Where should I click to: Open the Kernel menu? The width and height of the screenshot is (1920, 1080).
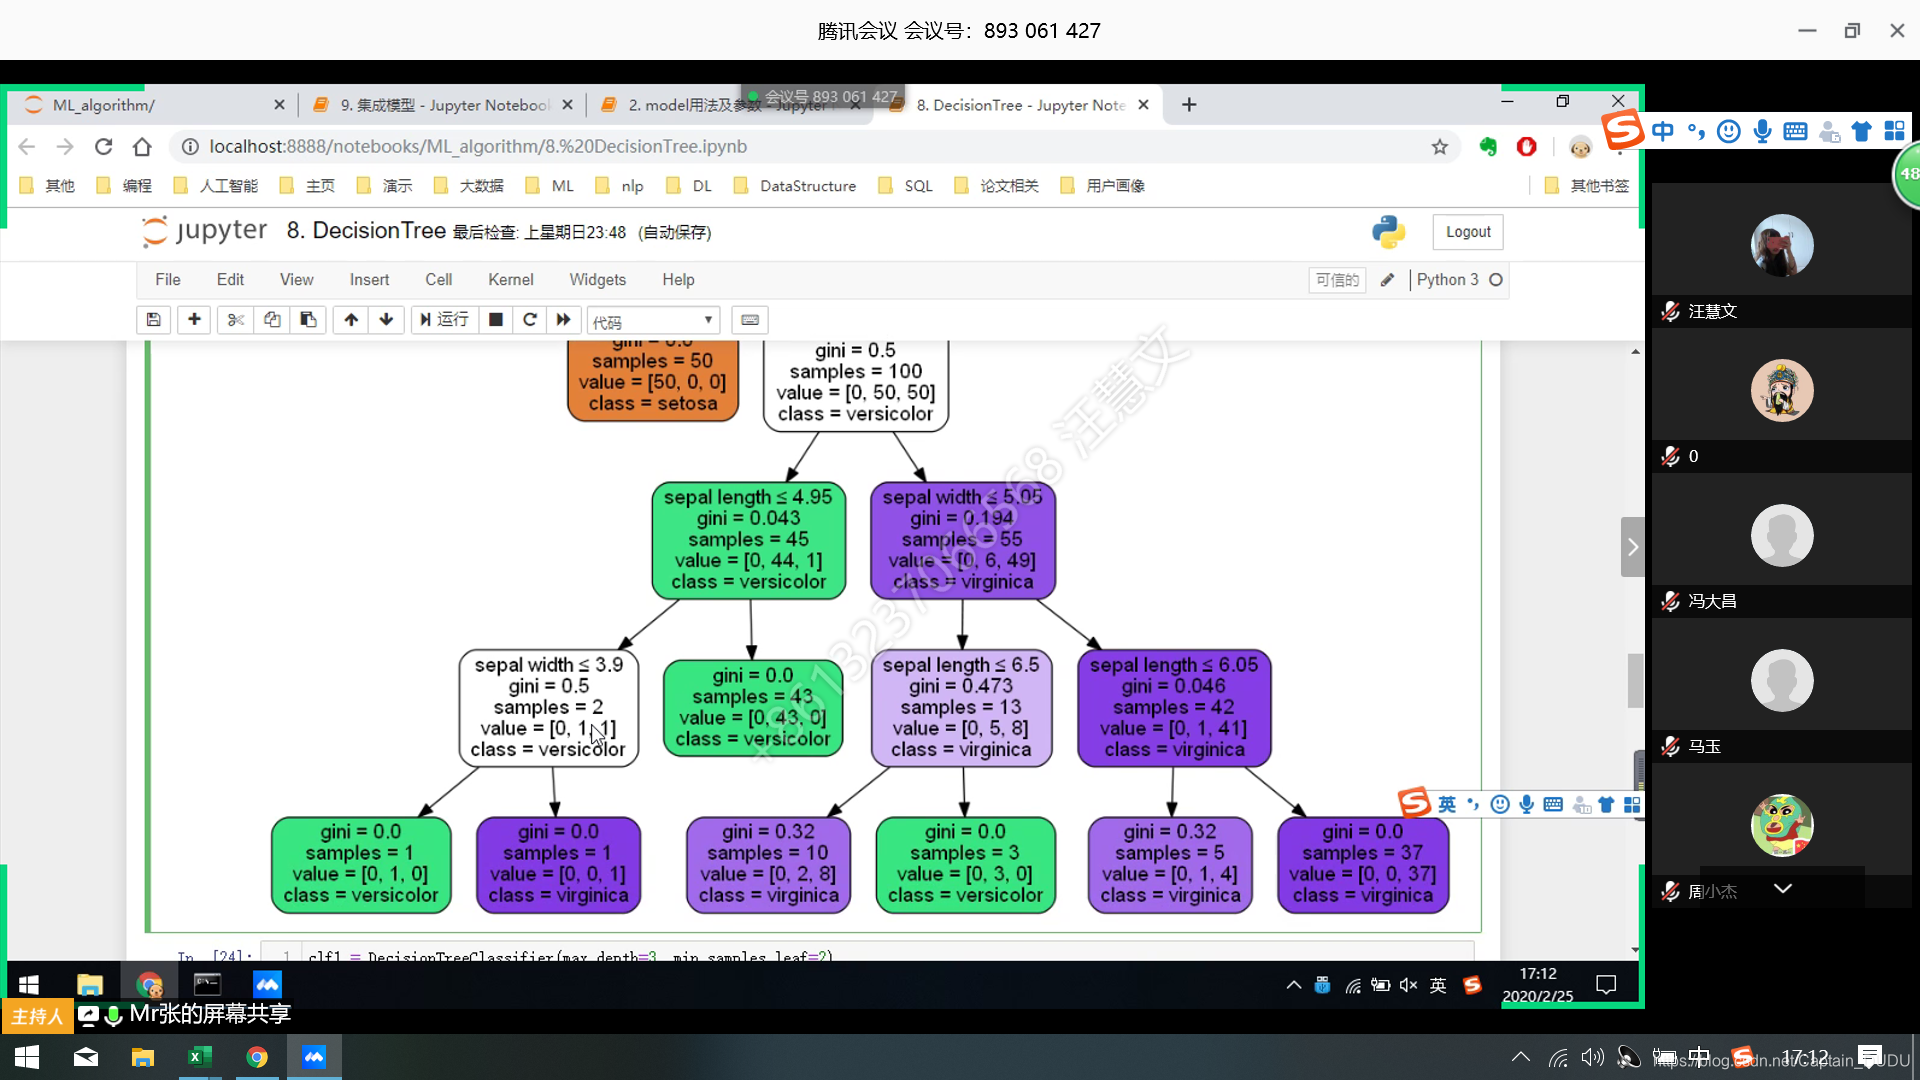coord(510,280)
